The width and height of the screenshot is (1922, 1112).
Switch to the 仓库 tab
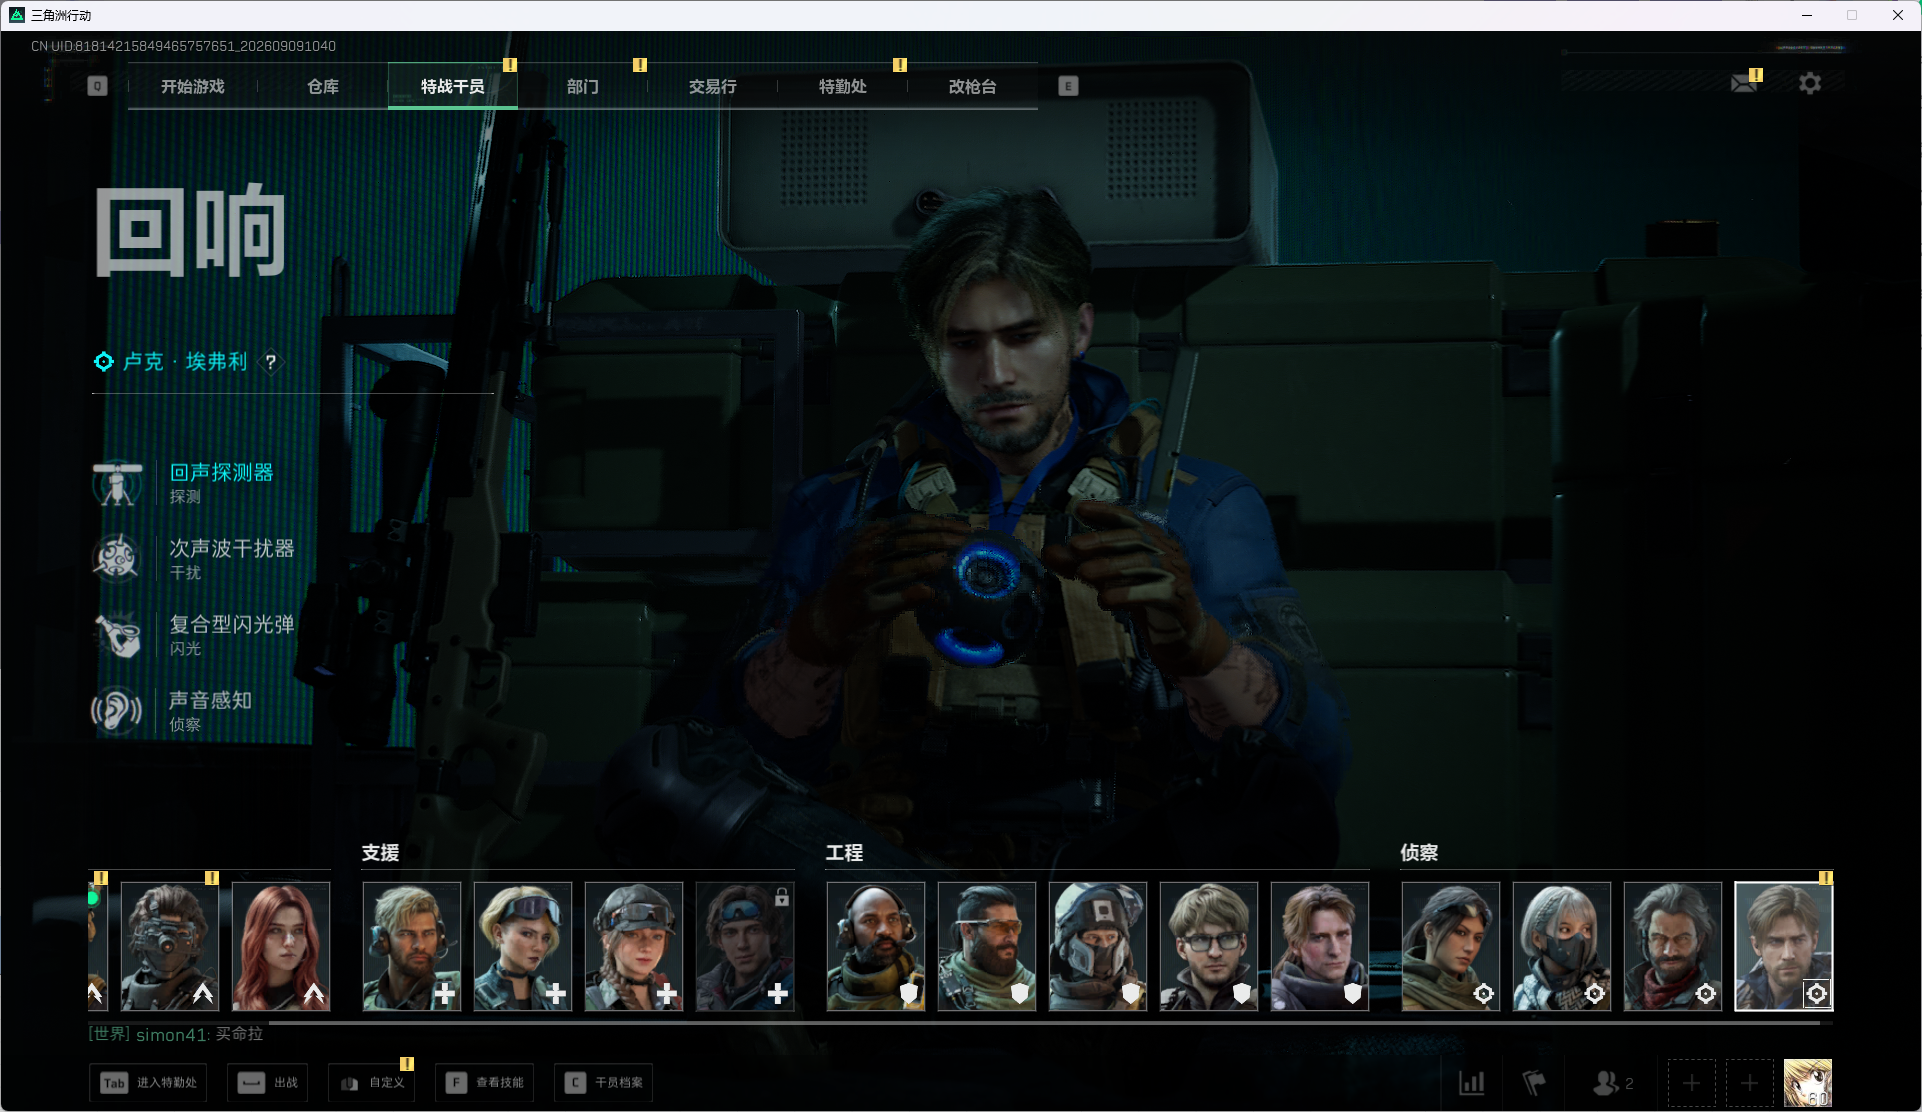click(323, 86)
